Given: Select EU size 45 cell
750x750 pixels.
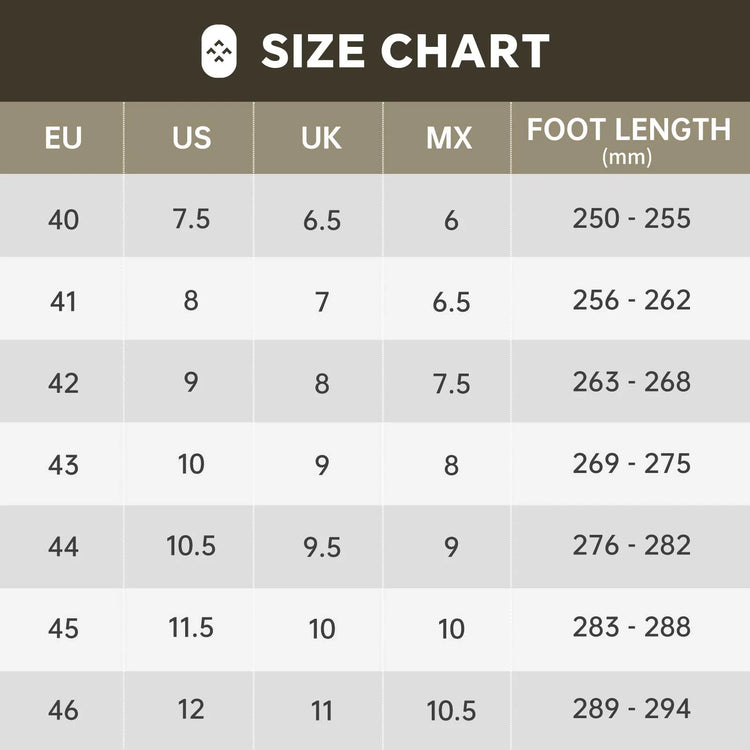Looking at the screenshot, I should pyautogui.click(x=63, y=628).
